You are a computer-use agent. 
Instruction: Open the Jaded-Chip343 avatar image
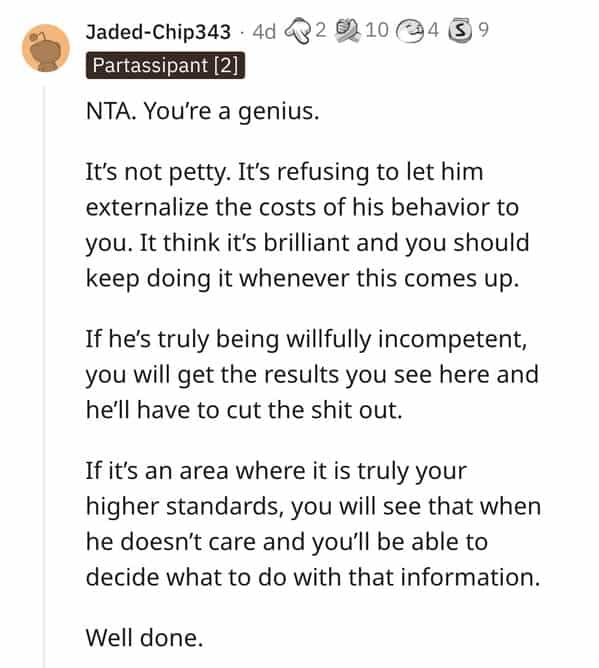(x=46, y=48)
